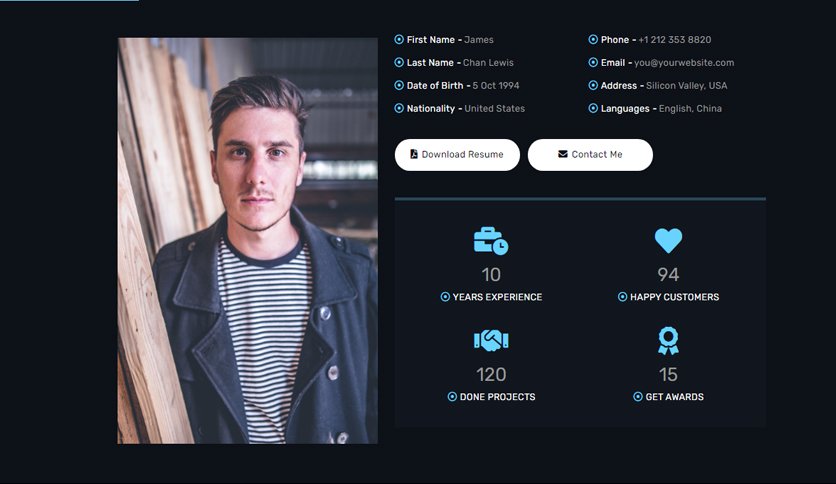Click the email you@yourwebsite.com
Viewport: 836px width, 484px height.
(x=684, y=62)
